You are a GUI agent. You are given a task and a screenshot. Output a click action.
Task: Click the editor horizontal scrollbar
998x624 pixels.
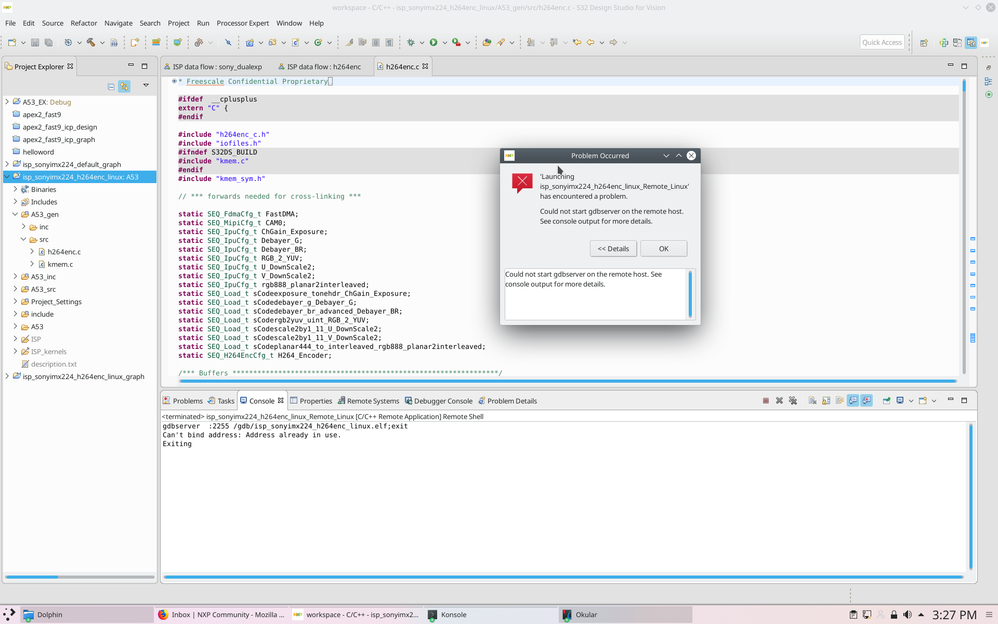point(568,381)
